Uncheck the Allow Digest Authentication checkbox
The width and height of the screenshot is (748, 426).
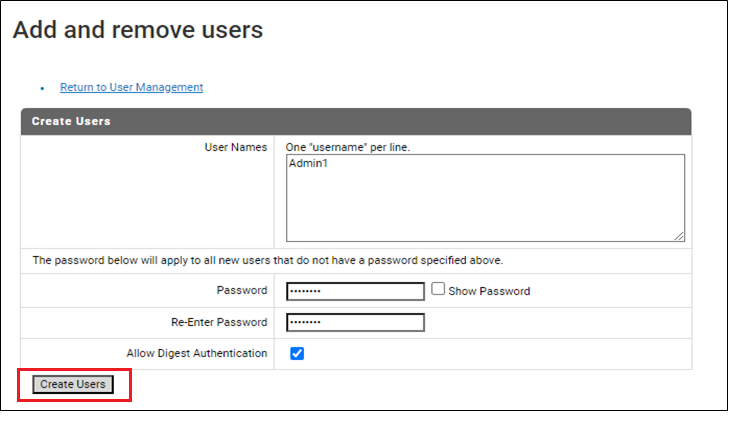click(x=297, y=353)
